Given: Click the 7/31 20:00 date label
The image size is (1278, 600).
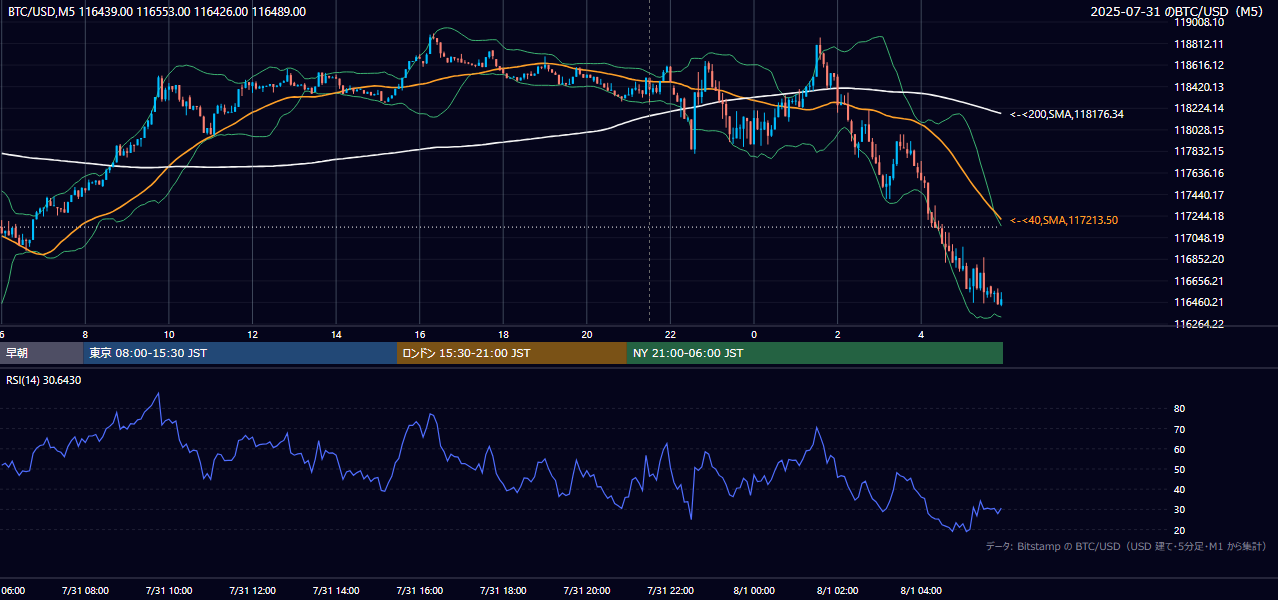Looking at the screenshot, I should 587,590.
